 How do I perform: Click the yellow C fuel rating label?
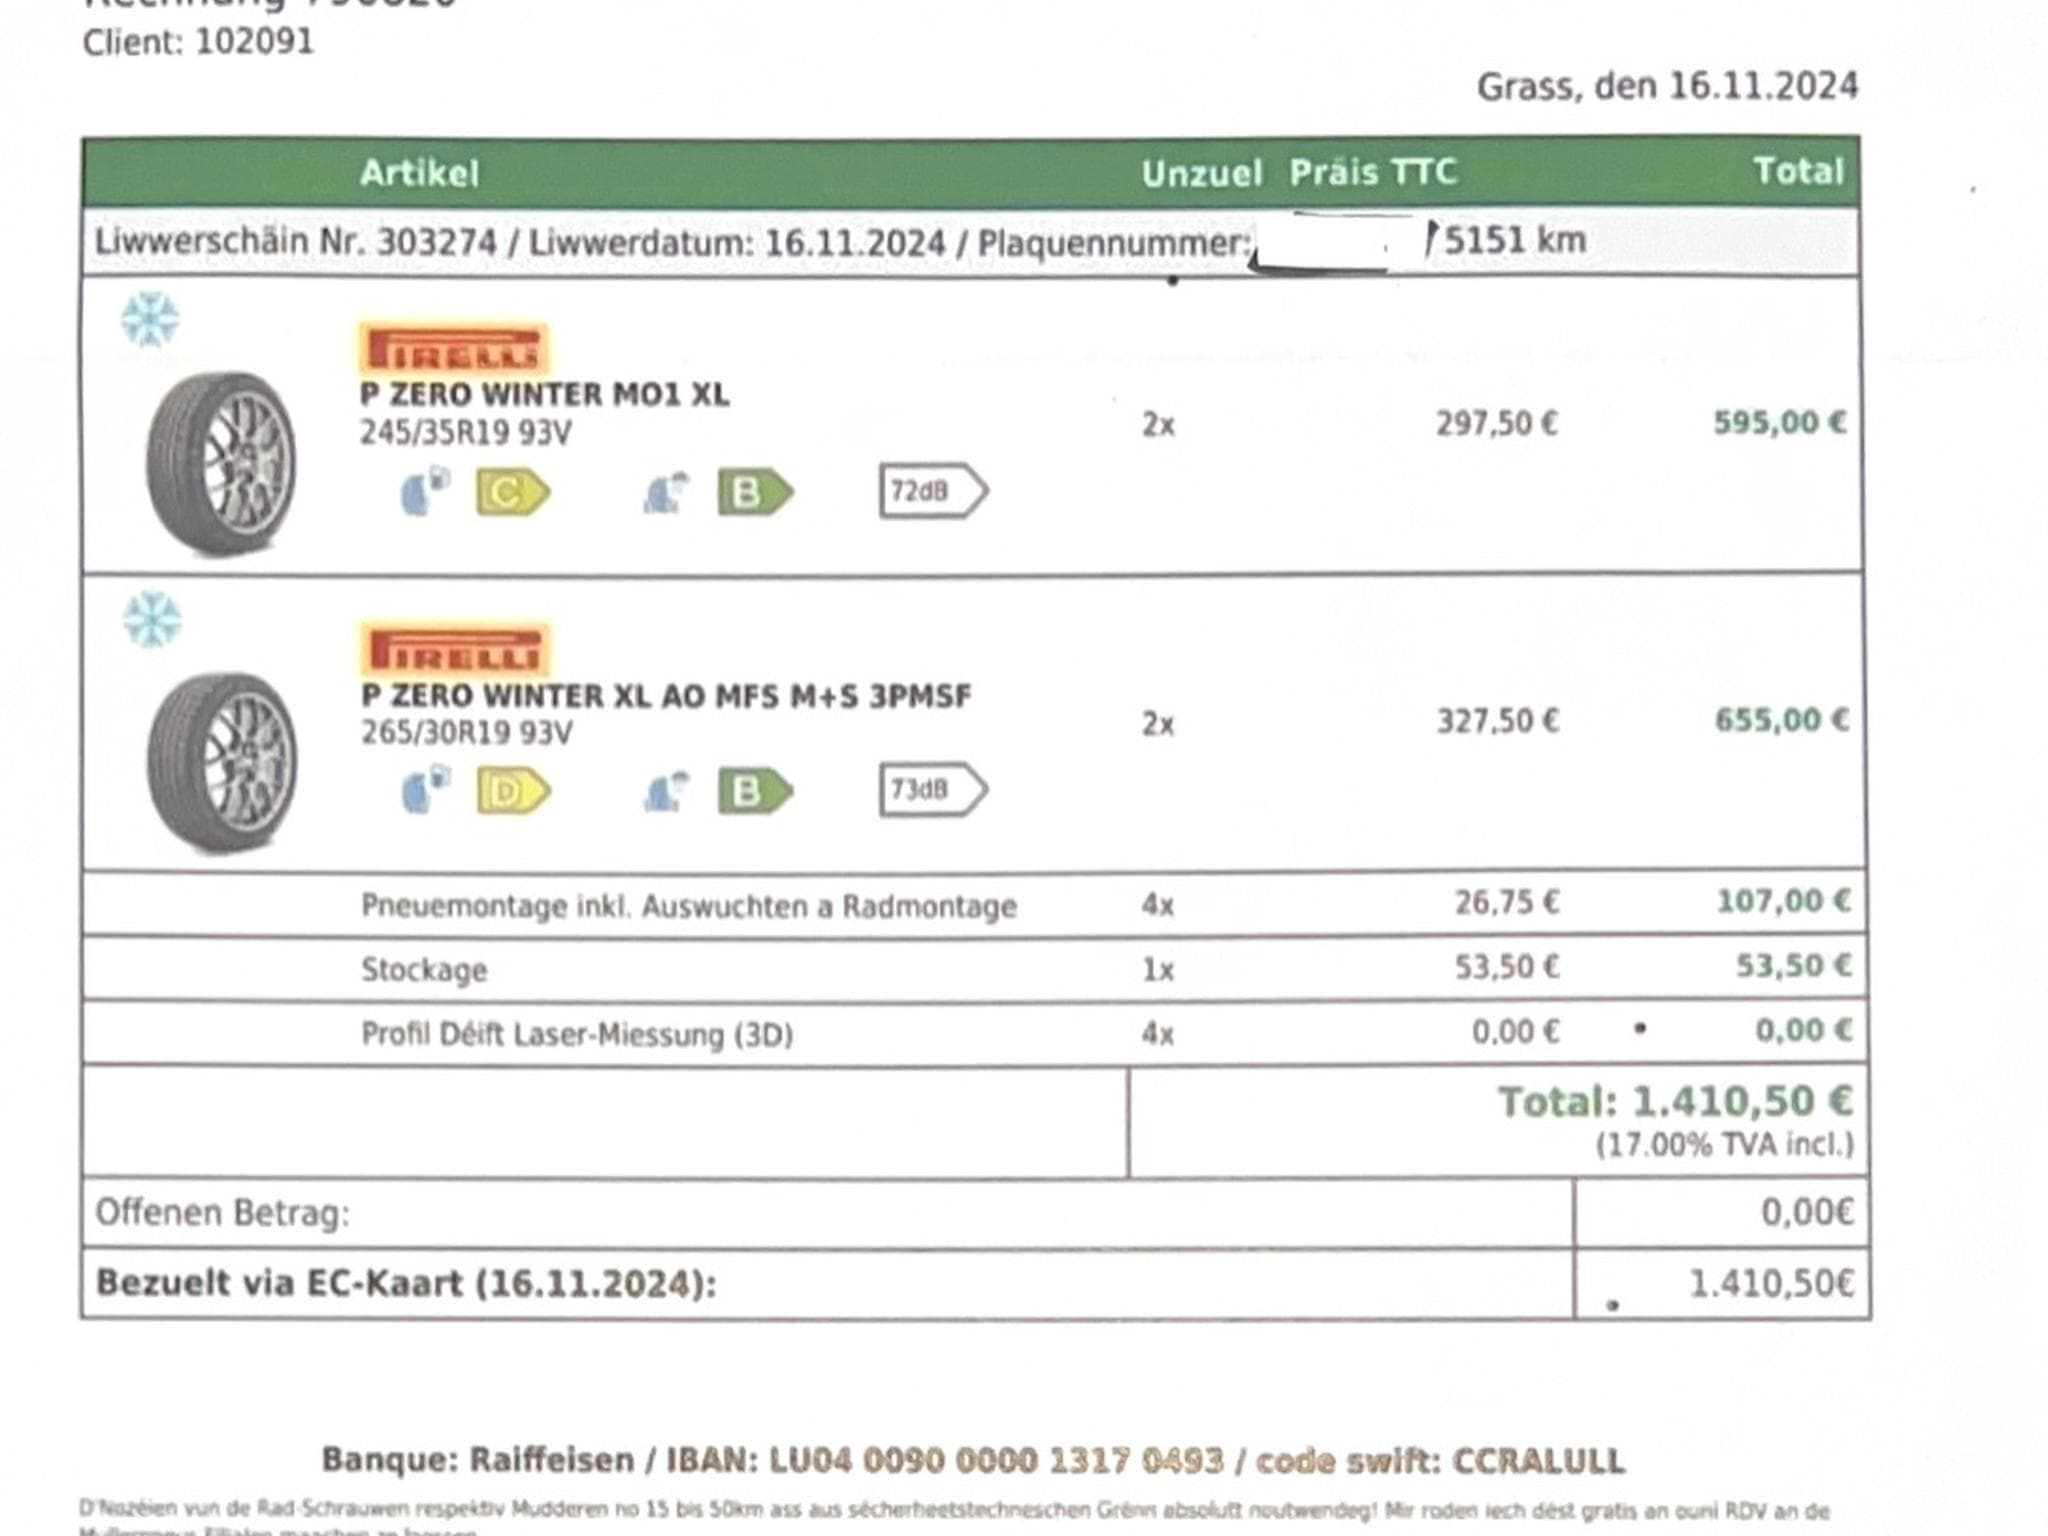[513, 492]
